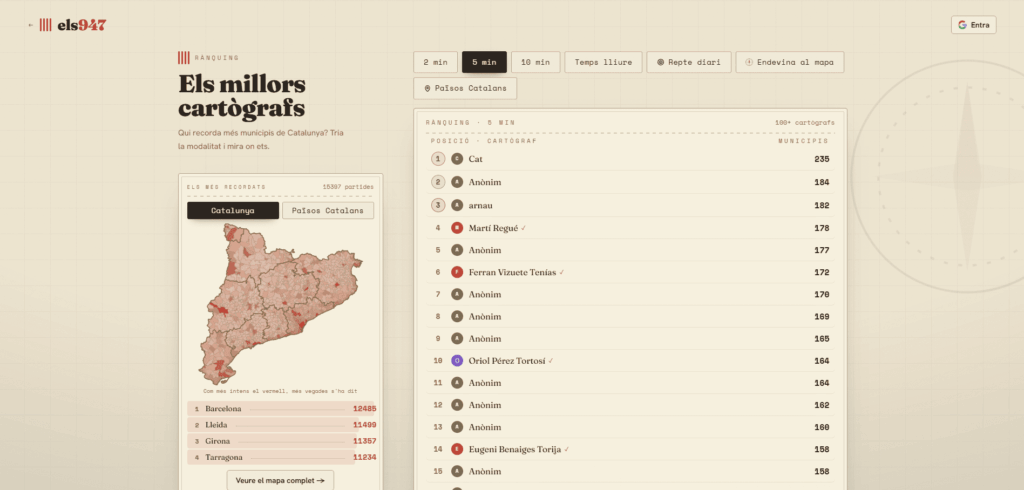
Task: Click the Anònim avatar in position 2
Action: point(457,182)
